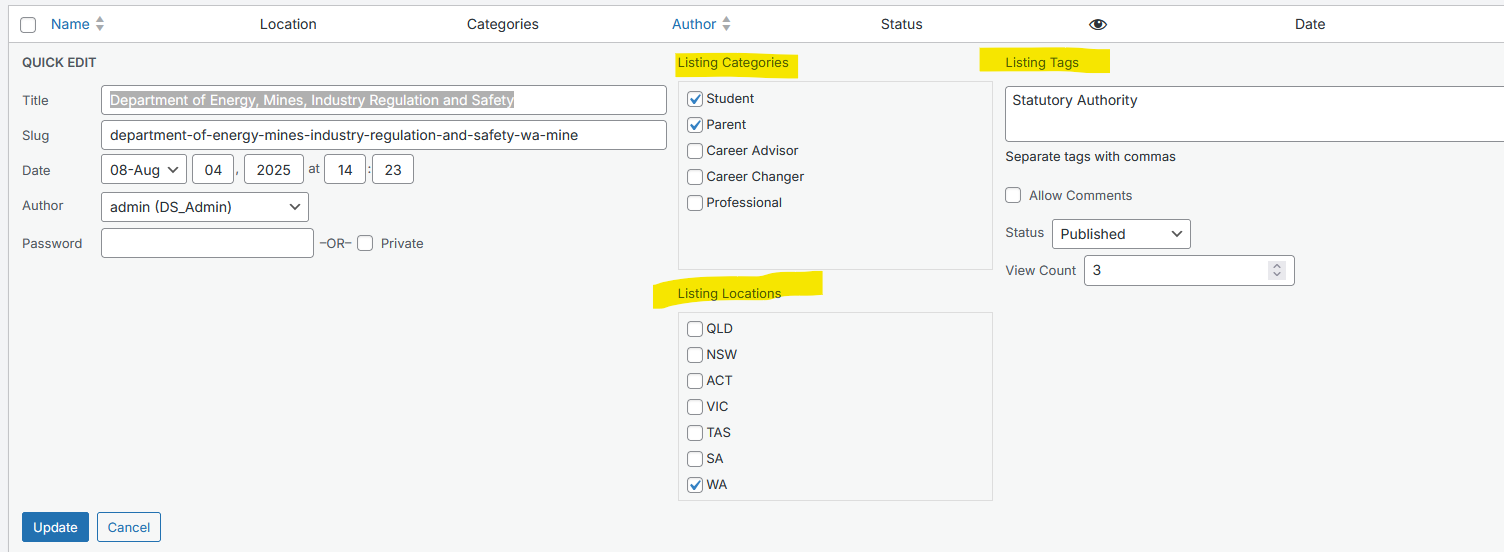Click the Update button
Image resolution: width=1504 pixels, height=552 pixels.
pos(55,527)
